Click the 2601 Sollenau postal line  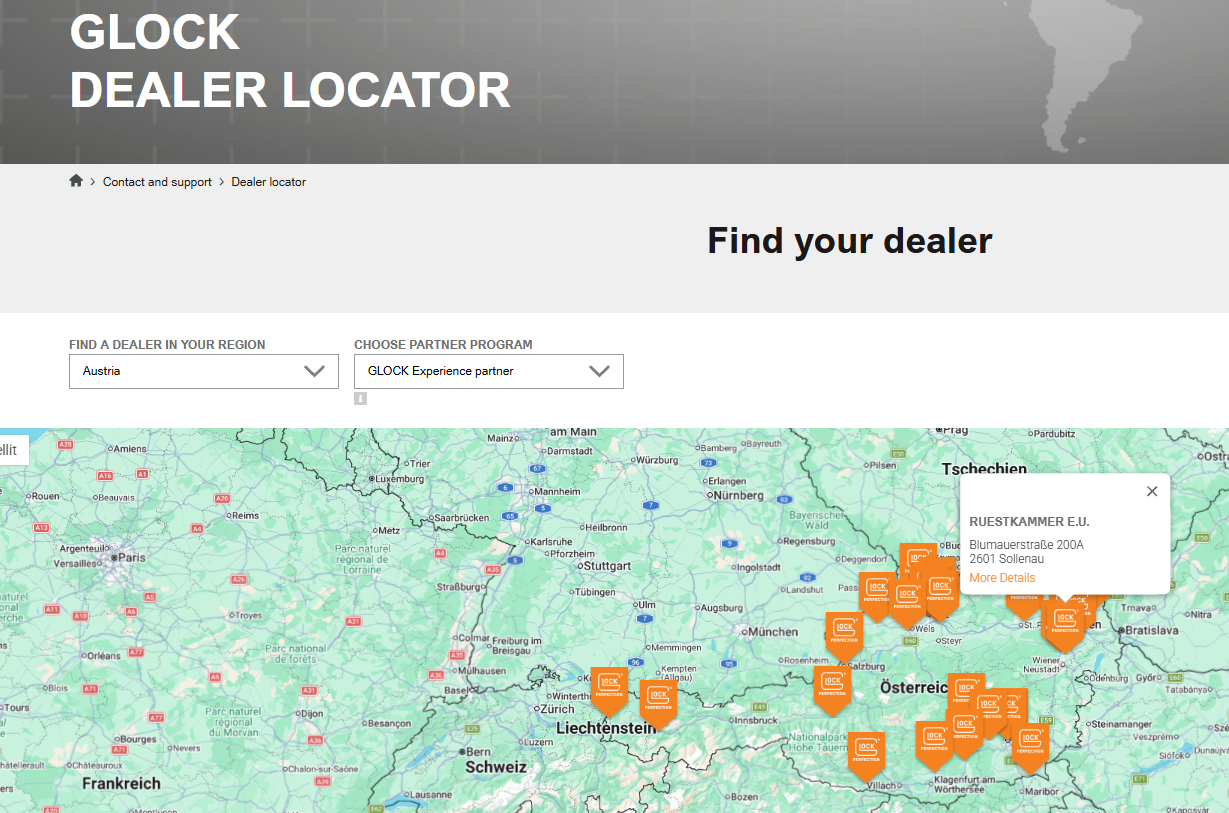[1006, 559]
